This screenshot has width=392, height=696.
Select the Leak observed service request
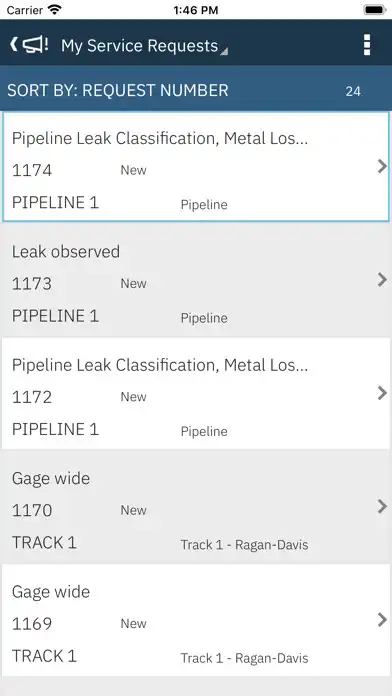pyautogui.click(x=196, y=280)
